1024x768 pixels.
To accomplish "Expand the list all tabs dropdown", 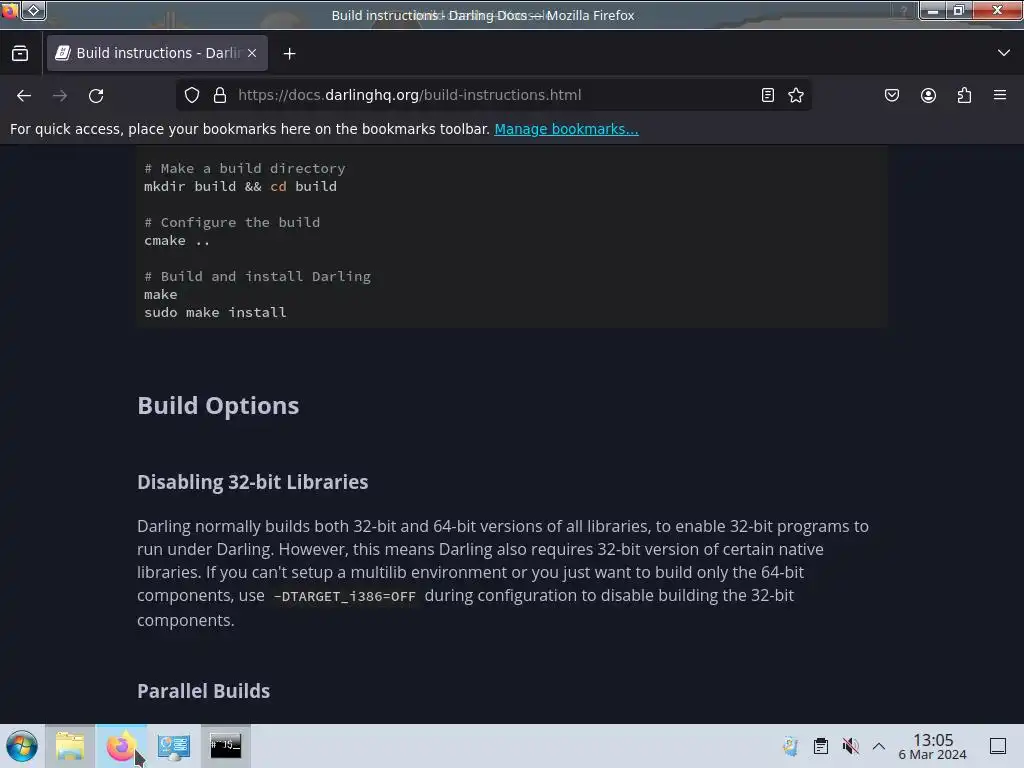I will 1004,53.
